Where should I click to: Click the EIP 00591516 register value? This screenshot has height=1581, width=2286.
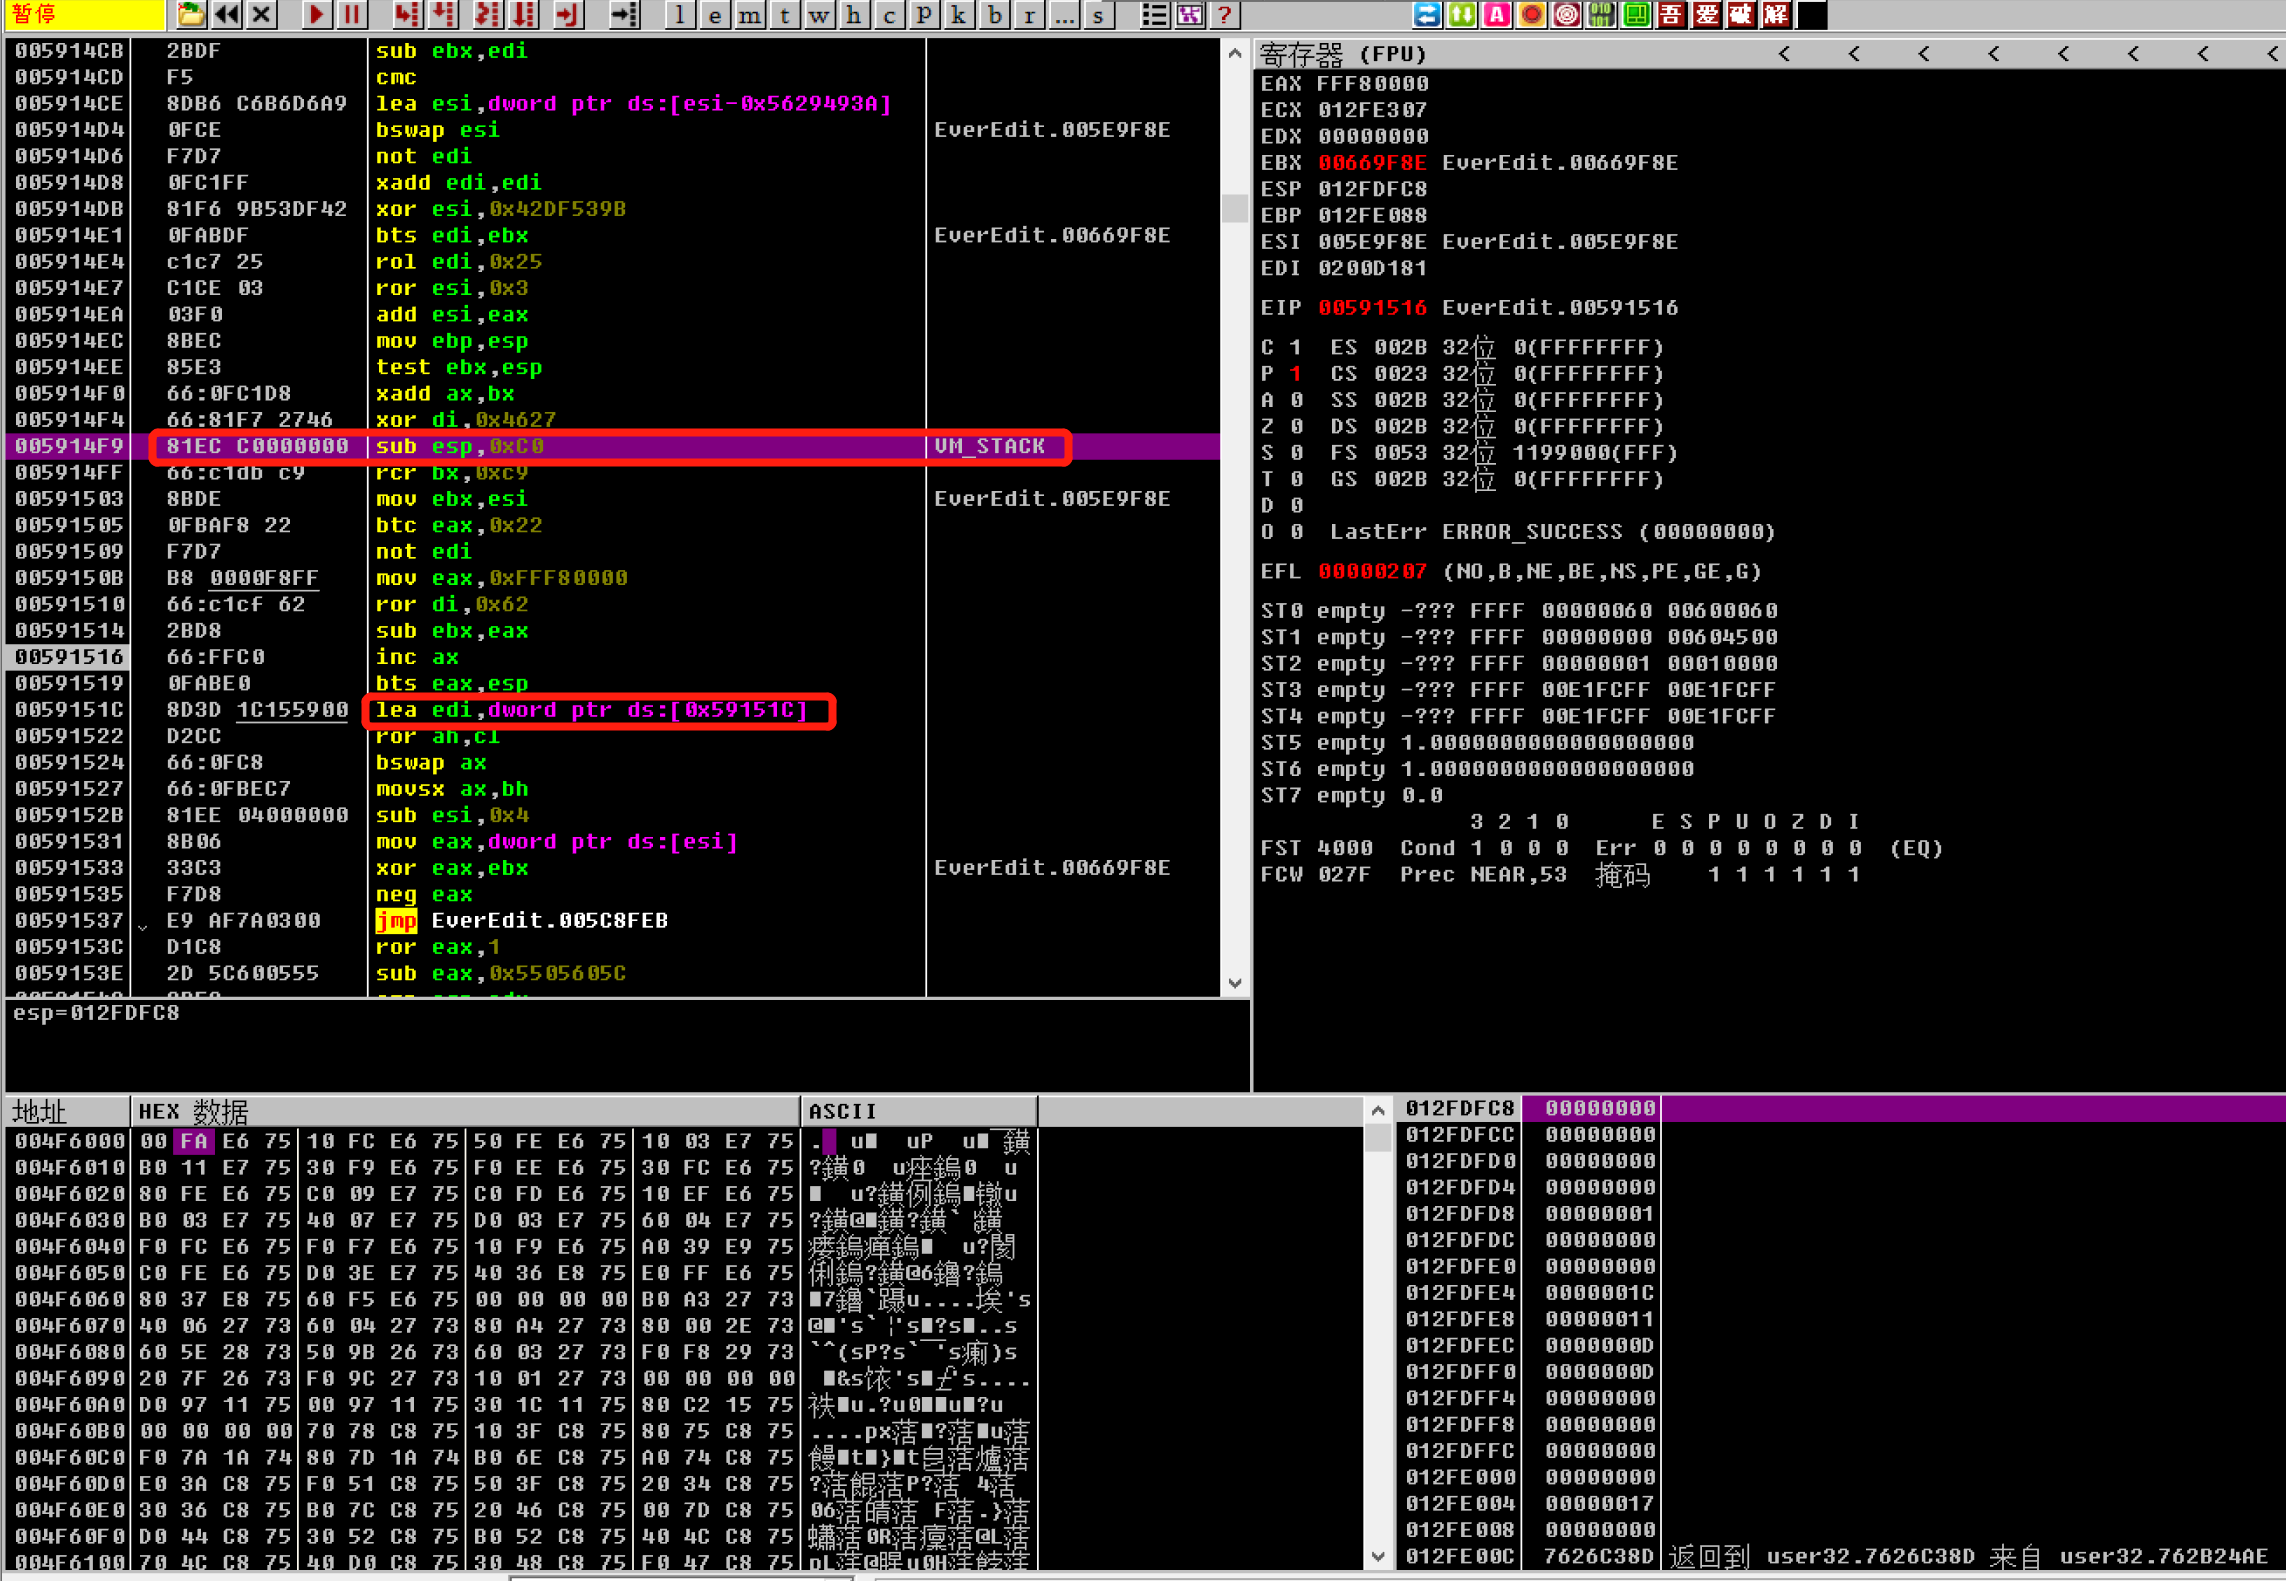(1373, 308)
